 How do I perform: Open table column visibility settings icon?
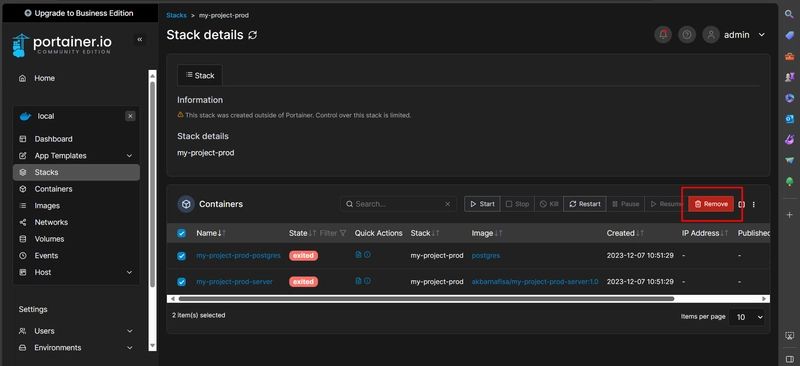741,204
